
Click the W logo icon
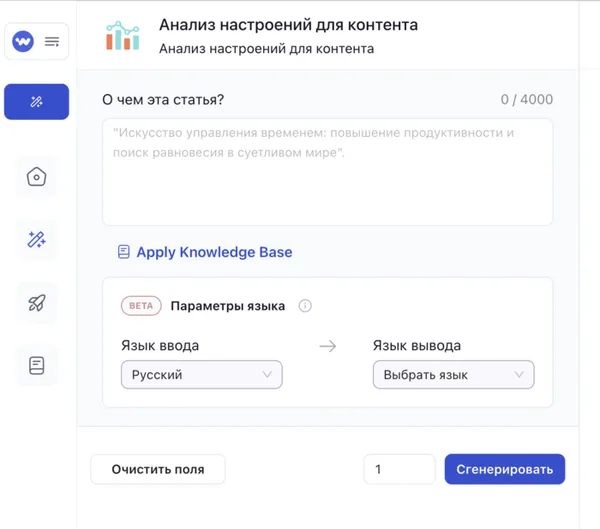coord(23,42)
